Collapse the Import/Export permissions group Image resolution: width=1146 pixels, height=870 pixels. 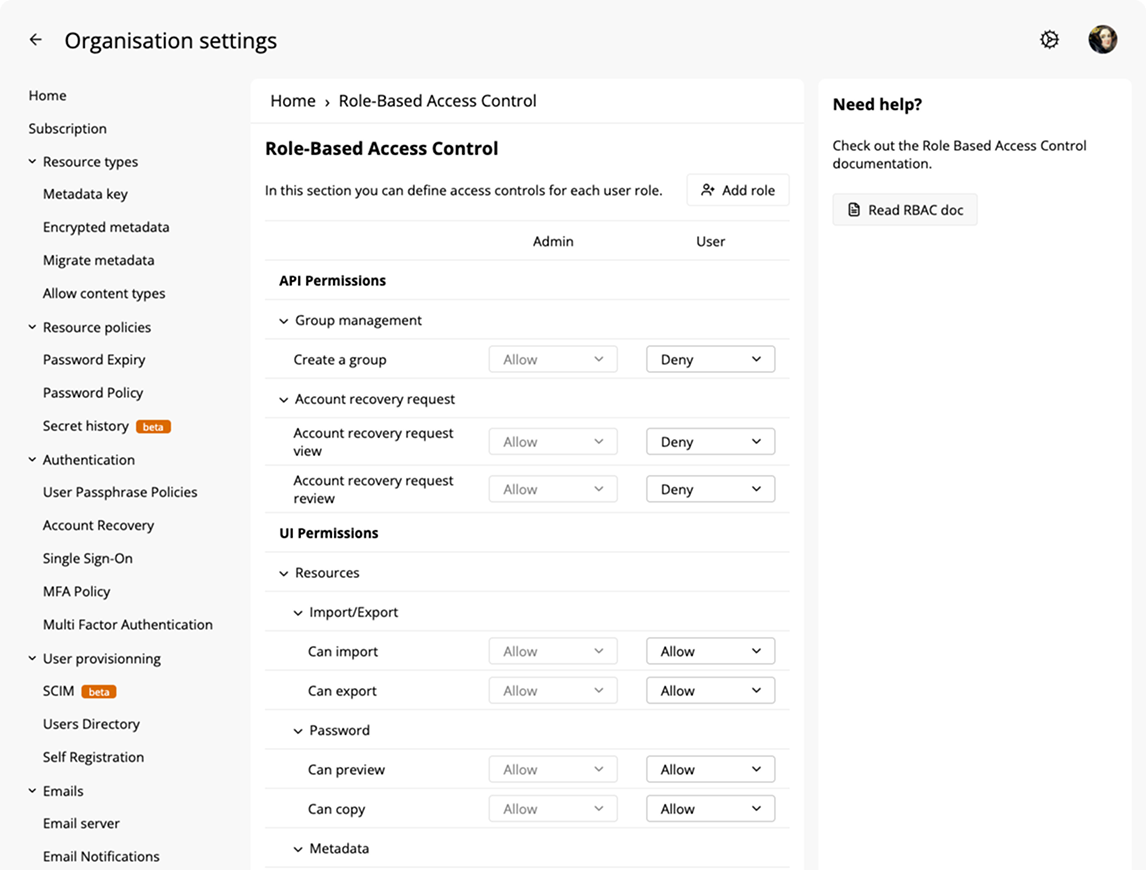pos(298,612)
